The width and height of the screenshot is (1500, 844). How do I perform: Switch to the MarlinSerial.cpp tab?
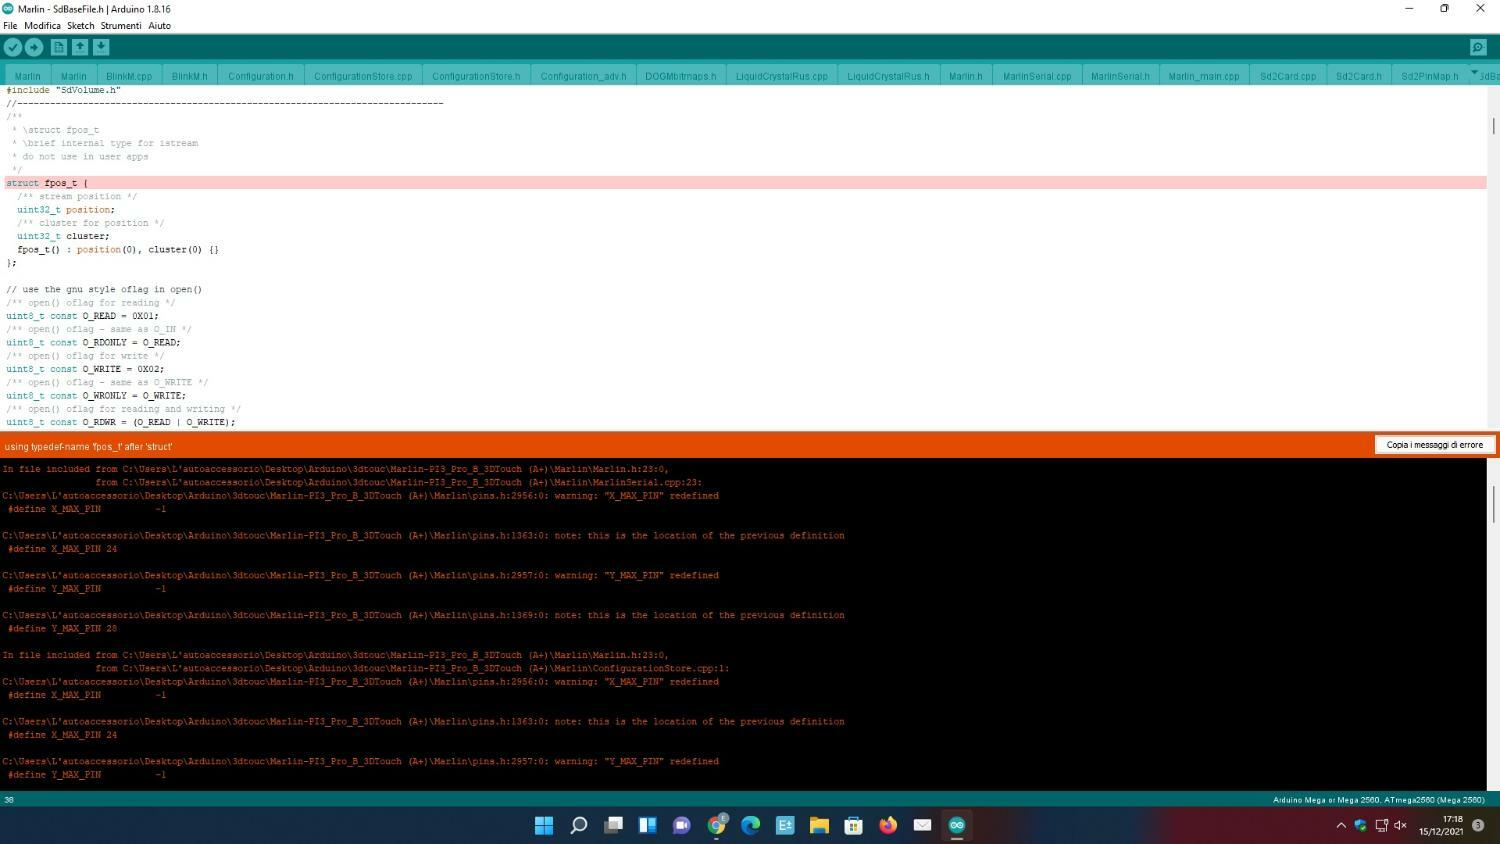tap(1037, 76)
